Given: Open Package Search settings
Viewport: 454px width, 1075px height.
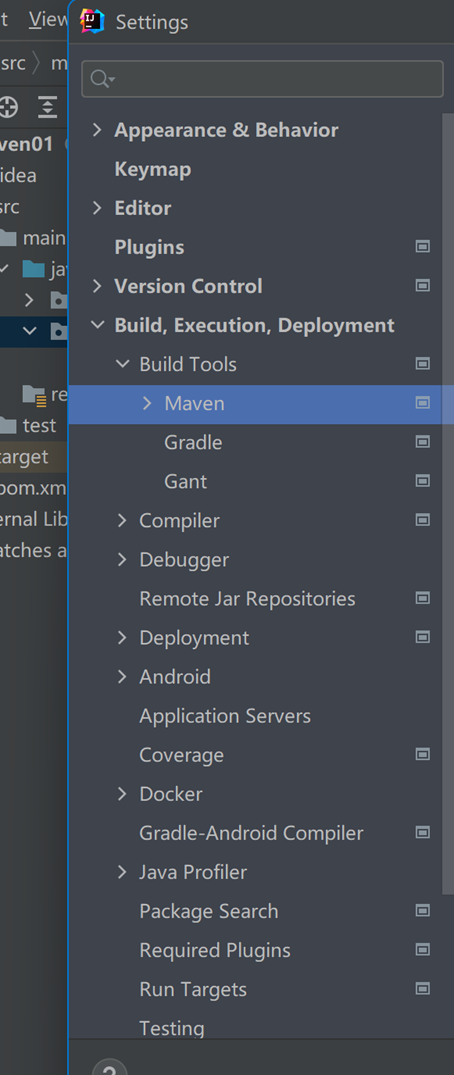Looking at the screenshot, I should tap(209, 911).
